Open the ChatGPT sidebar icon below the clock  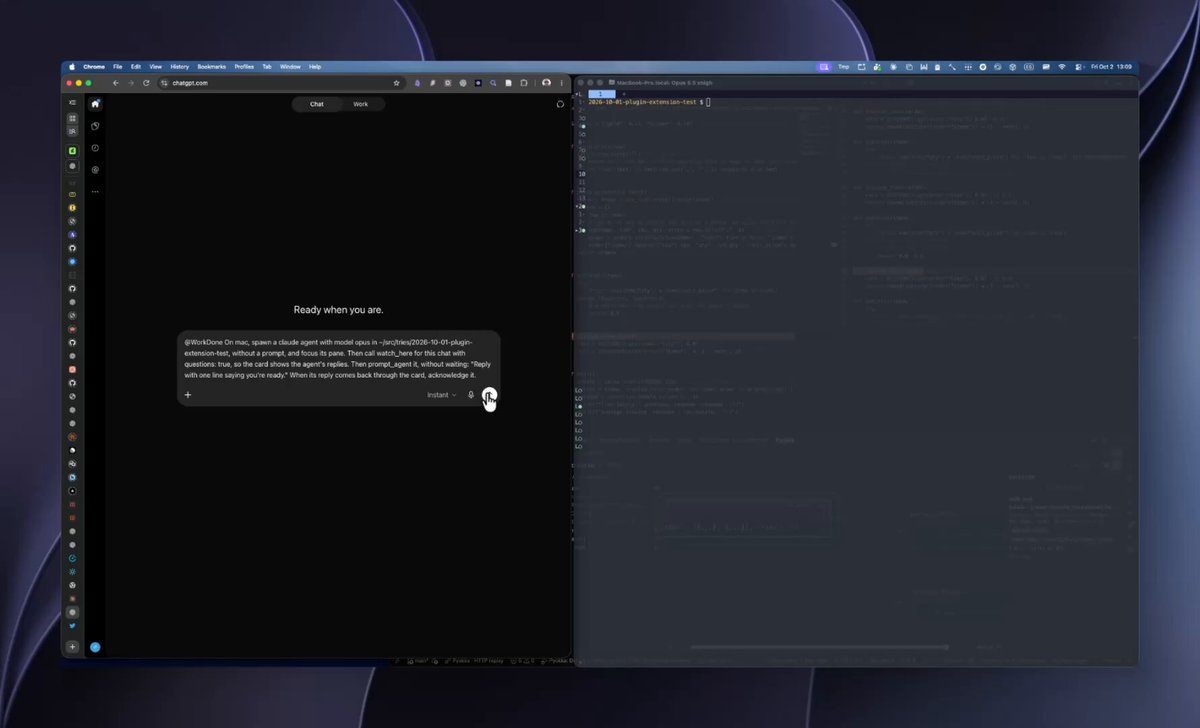coord(95,170)
